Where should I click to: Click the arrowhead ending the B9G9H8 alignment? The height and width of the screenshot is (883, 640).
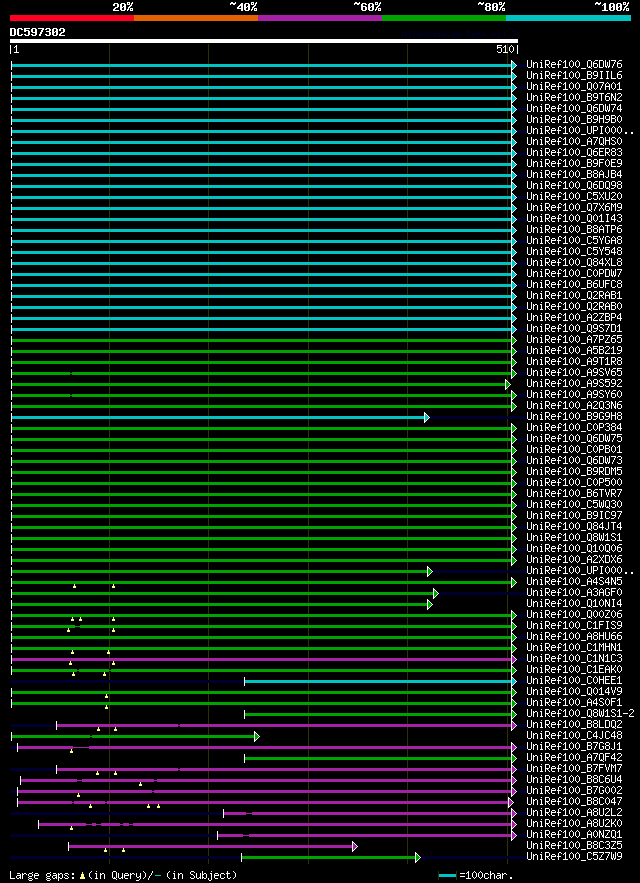(426, 417)
